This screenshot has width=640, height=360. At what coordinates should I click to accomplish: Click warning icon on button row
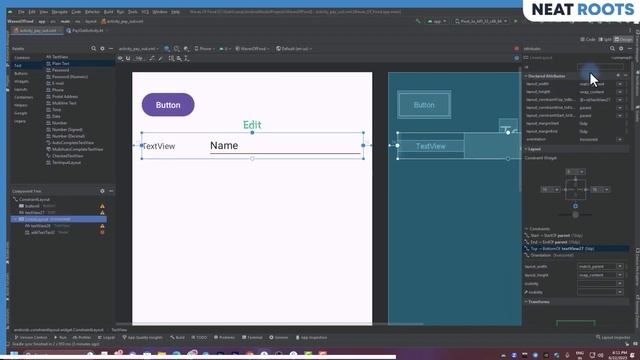[x=102, y=206]
